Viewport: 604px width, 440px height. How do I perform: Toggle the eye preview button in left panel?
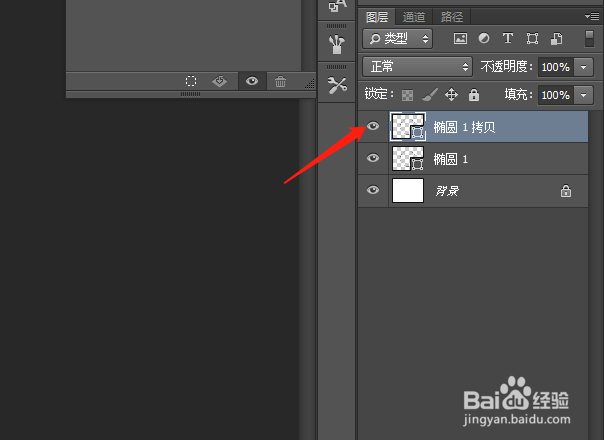coord(252,81)
